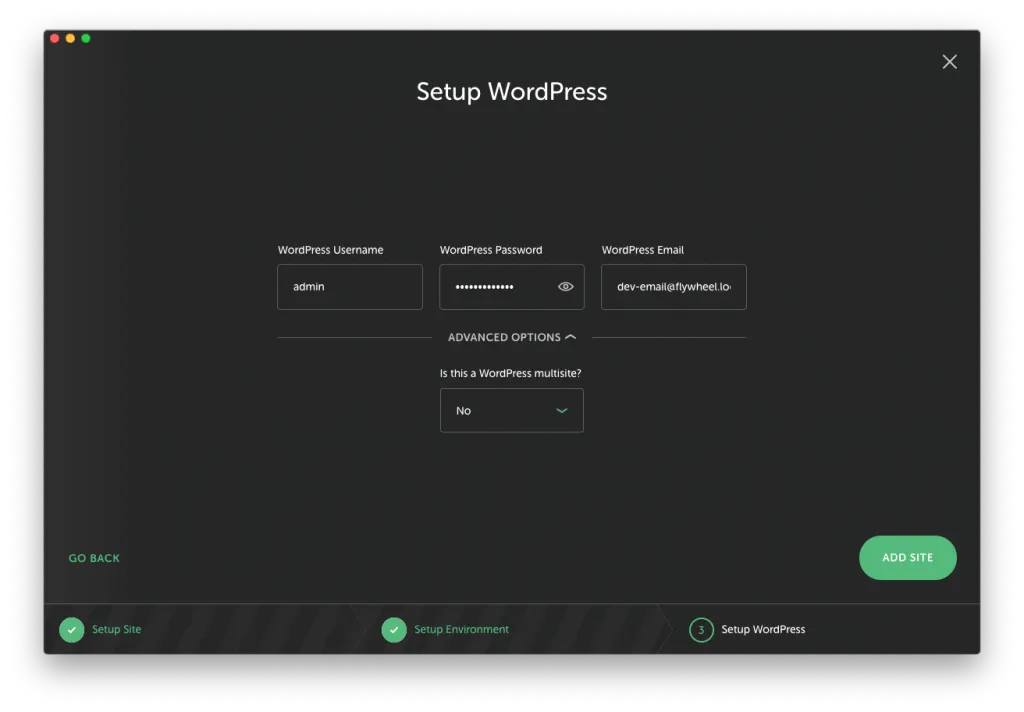Image resolution: width=1024 pixels, height=712 pixels.
Task: Select the Setup Environment step checkmark
Action: [x=394, y=630]
